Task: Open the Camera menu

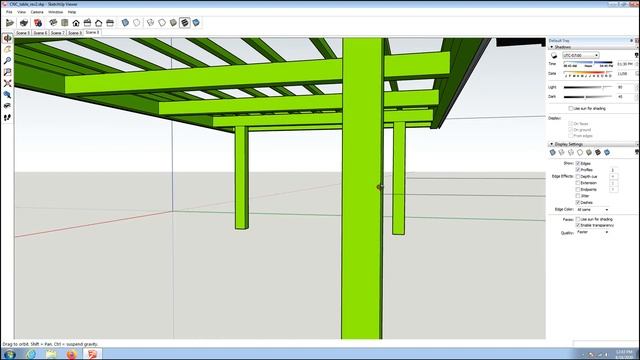Action: pos(37,12)
